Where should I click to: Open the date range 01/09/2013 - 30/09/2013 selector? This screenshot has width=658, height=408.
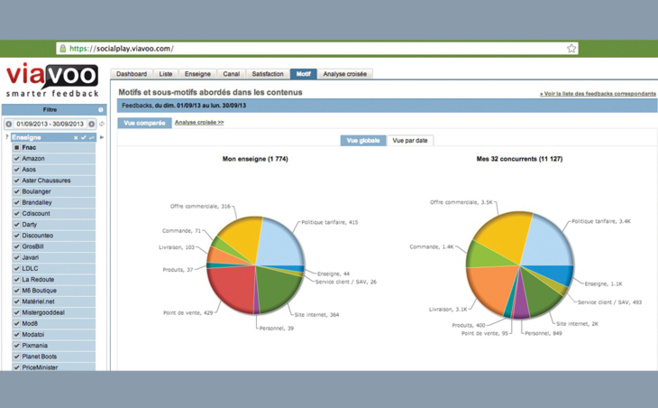(50, 124)
